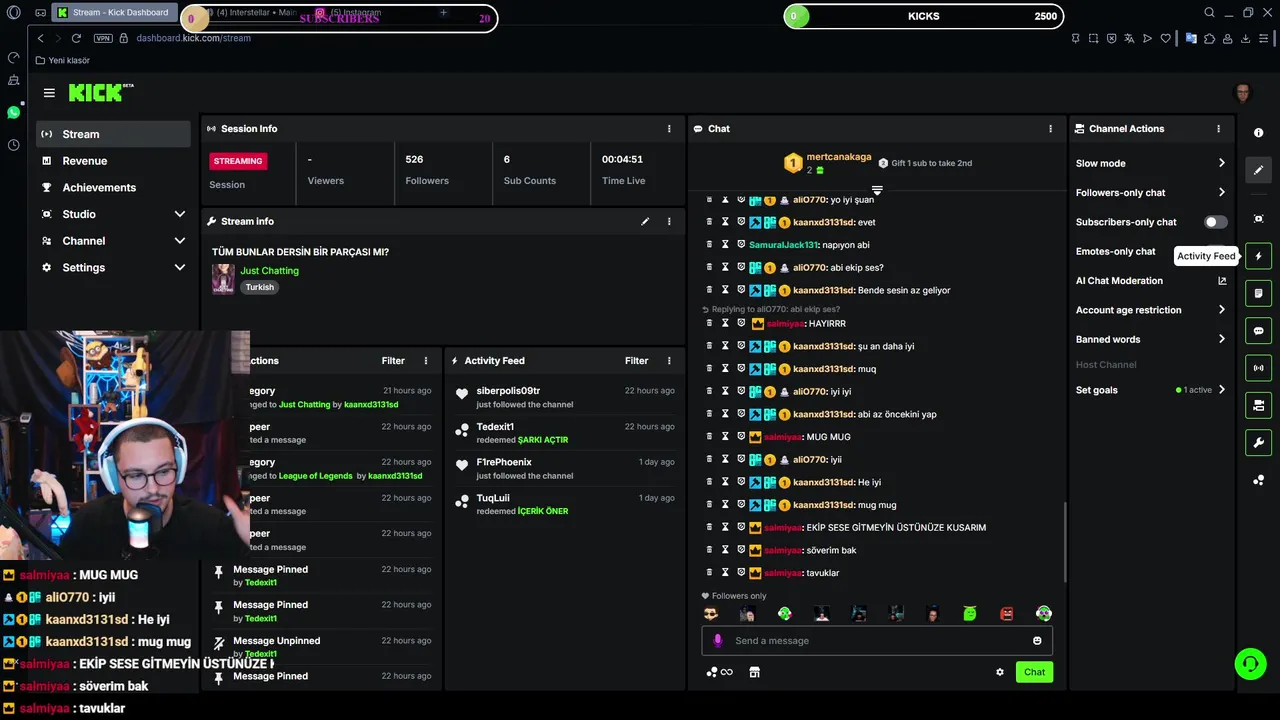Open the profile avatar menu
Screen dimensions: 1280x720
pos(1243,93)
